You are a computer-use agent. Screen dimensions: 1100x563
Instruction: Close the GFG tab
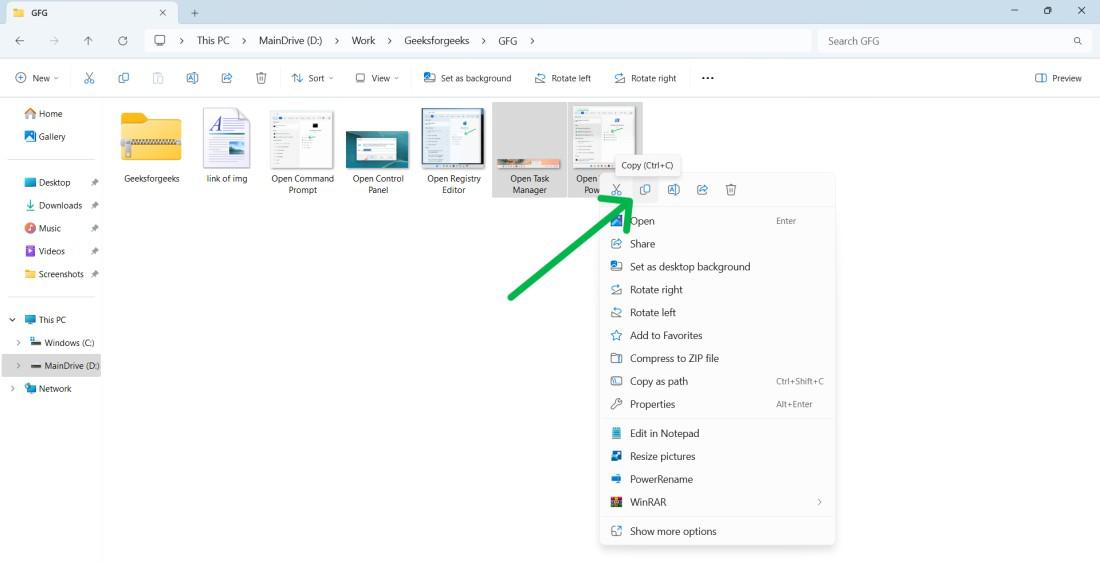pos(163,13)
